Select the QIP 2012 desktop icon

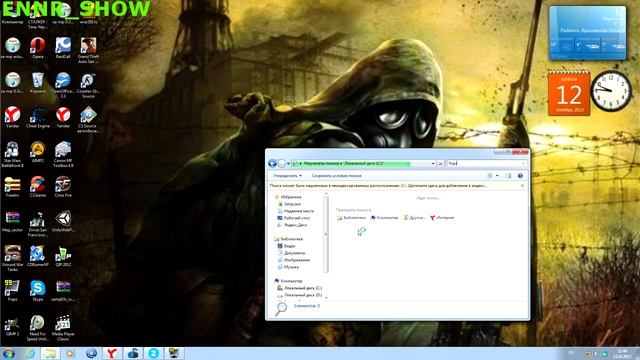pos(63,256)
